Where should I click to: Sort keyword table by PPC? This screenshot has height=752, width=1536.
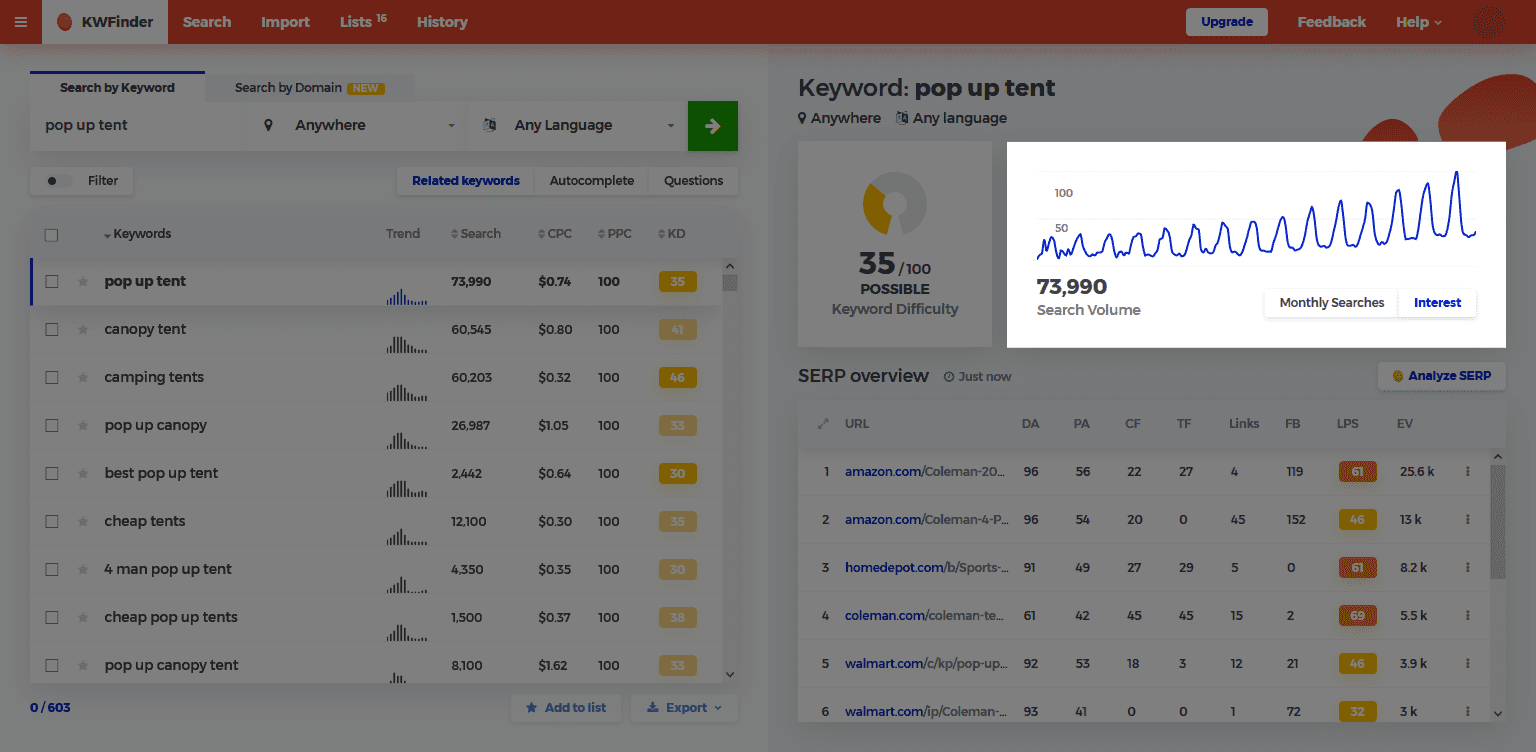click(614, 234)
